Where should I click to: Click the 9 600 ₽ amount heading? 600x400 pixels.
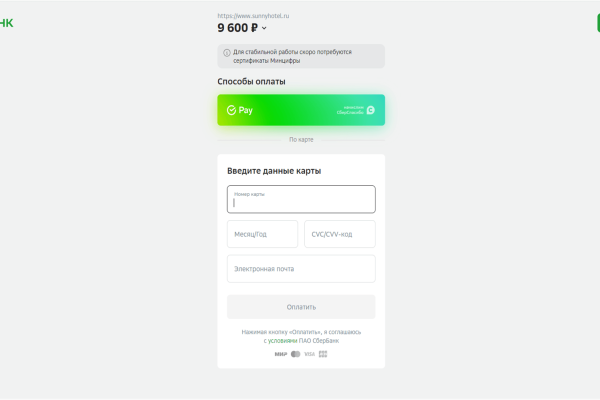[237, 28]
